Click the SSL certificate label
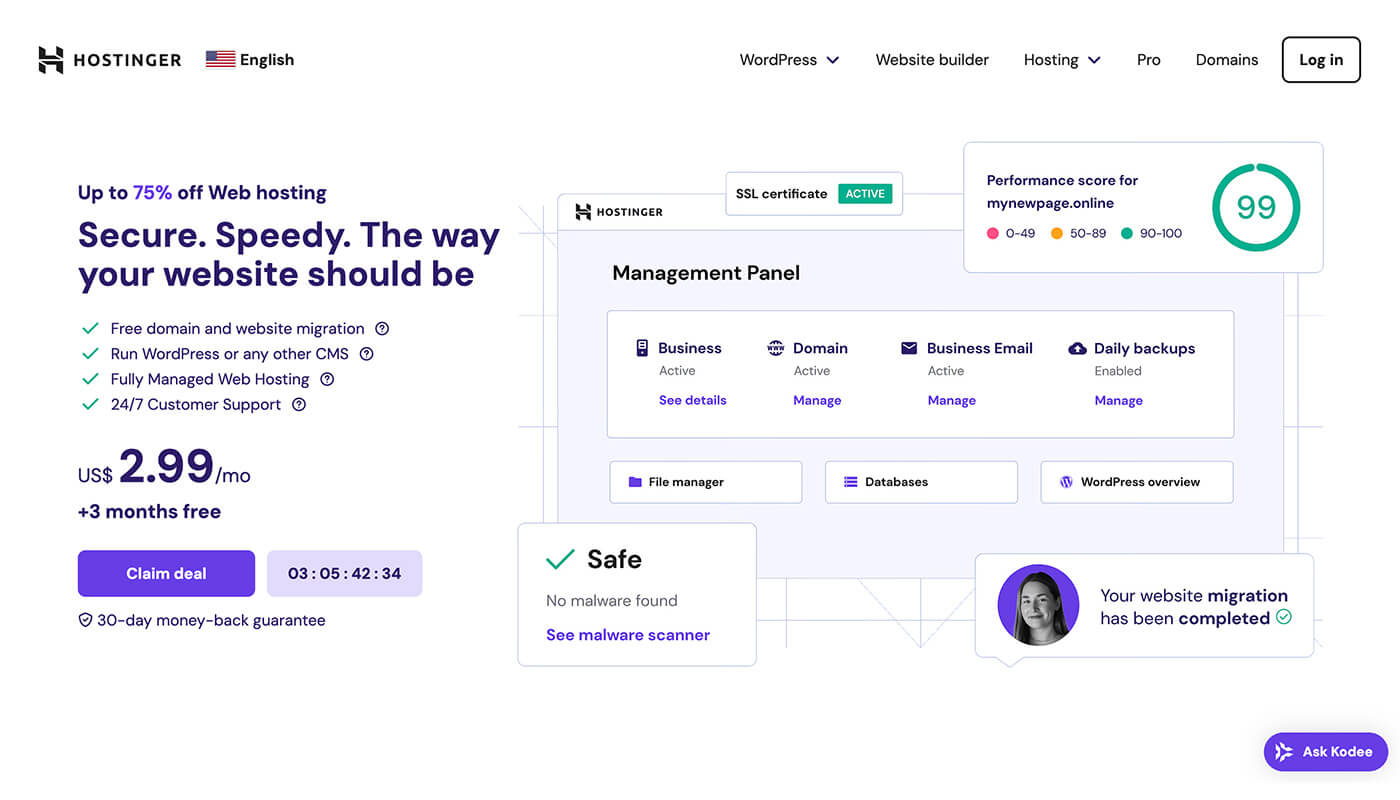 coord(781,194)
